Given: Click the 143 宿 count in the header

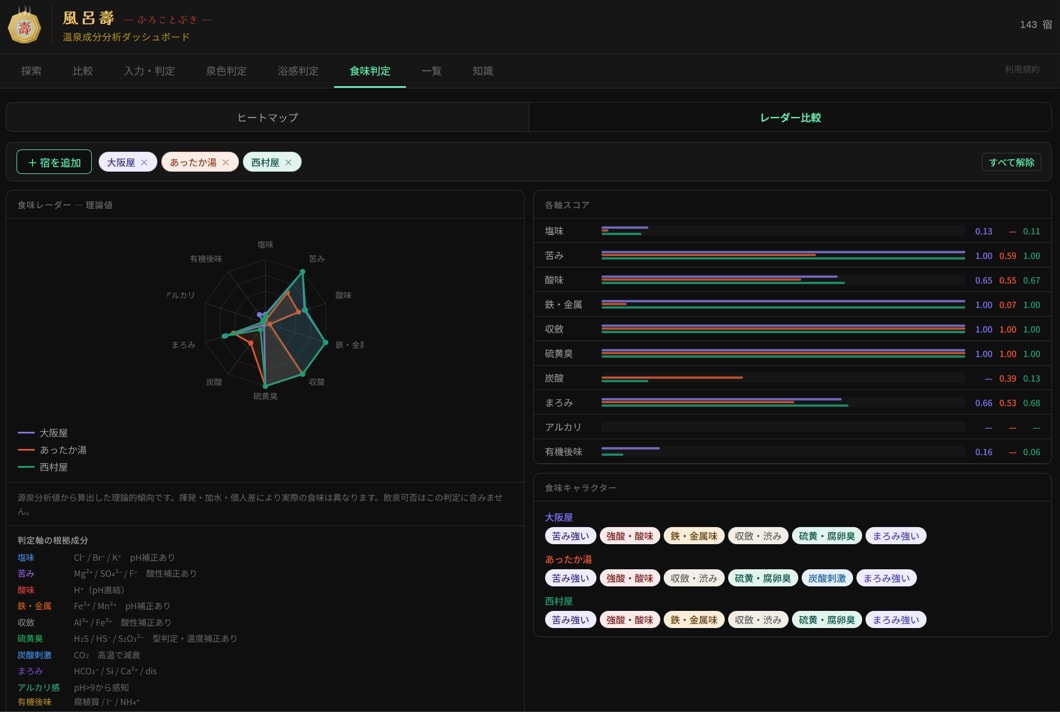Looking at the screenshot, I should coord(1036,24).
